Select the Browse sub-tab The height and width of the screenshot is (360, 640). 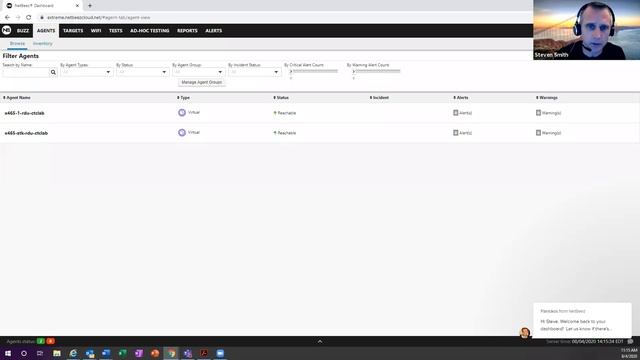[x=18, y=44]
